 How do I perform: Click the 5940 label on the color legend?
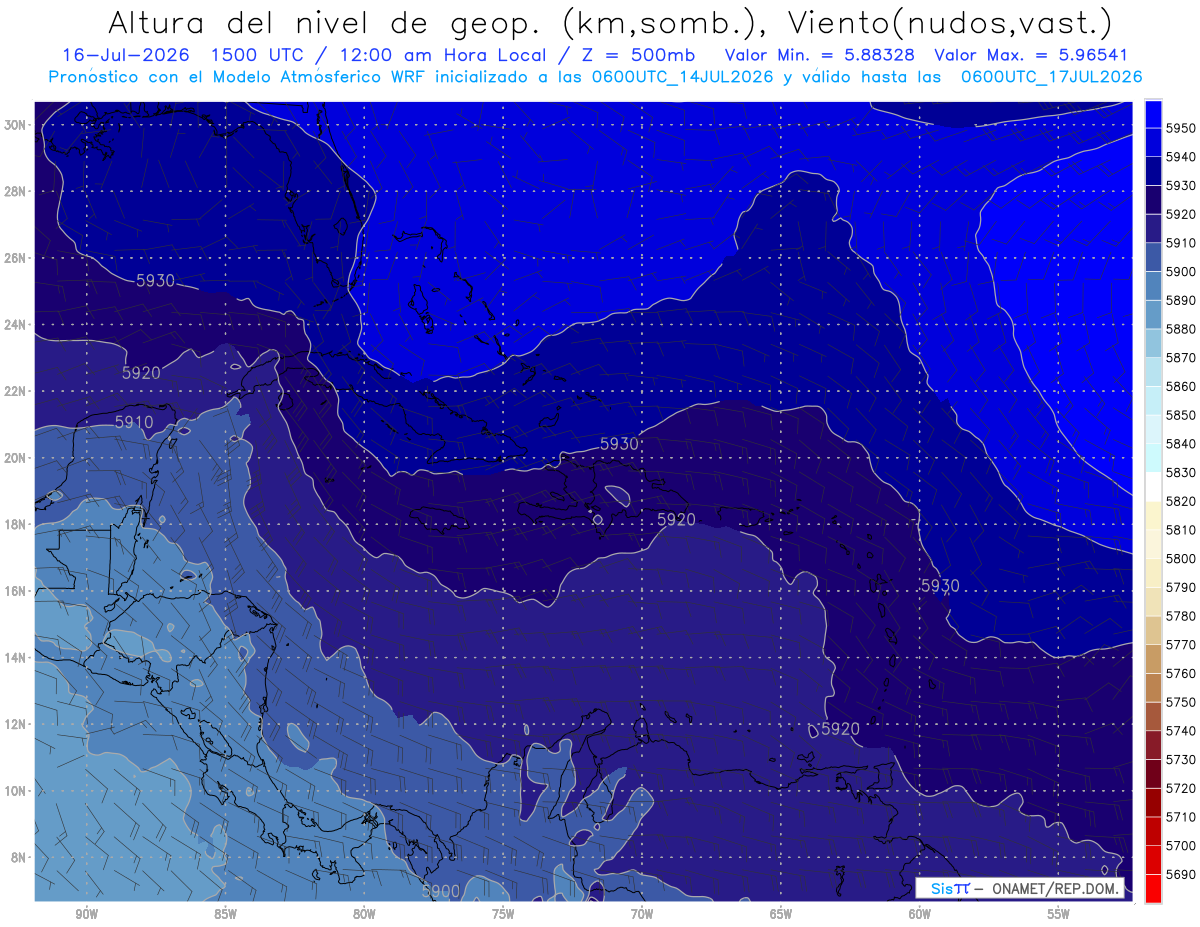click(x=1180, y=157)
